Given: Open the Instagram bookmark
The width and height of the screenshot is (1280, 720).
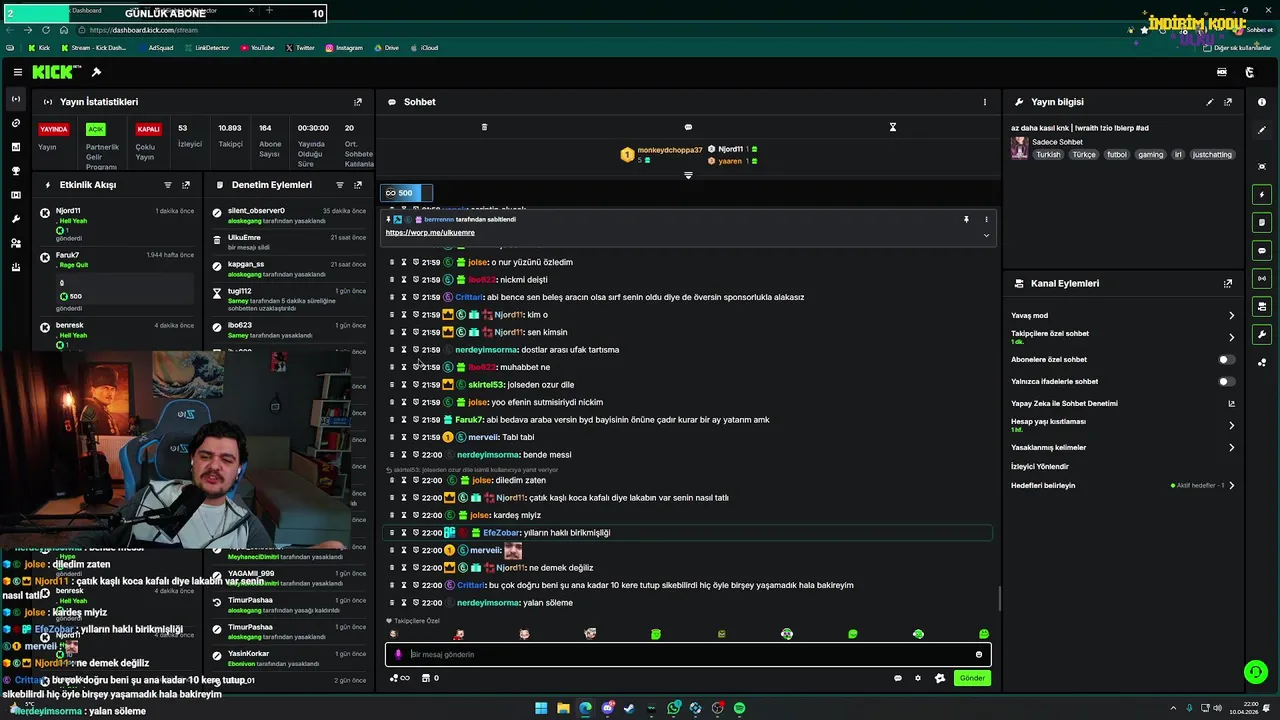Looking at the screenshot, I should coord(344,48).
